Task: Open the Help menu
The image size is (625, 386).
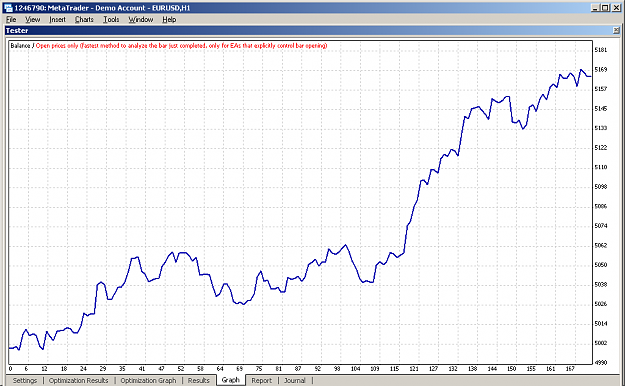Action: 169,20
